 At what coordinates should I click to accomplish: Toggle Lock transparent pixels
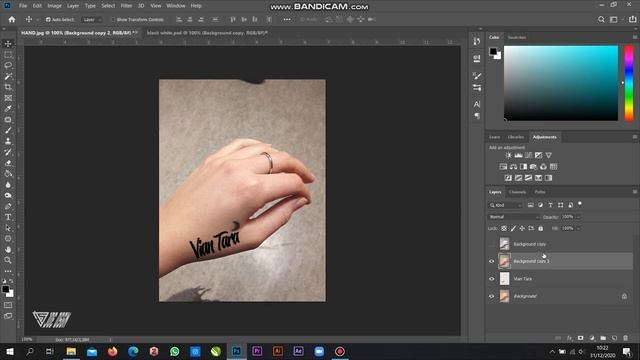pyautogui.click(x=504, y=229)
